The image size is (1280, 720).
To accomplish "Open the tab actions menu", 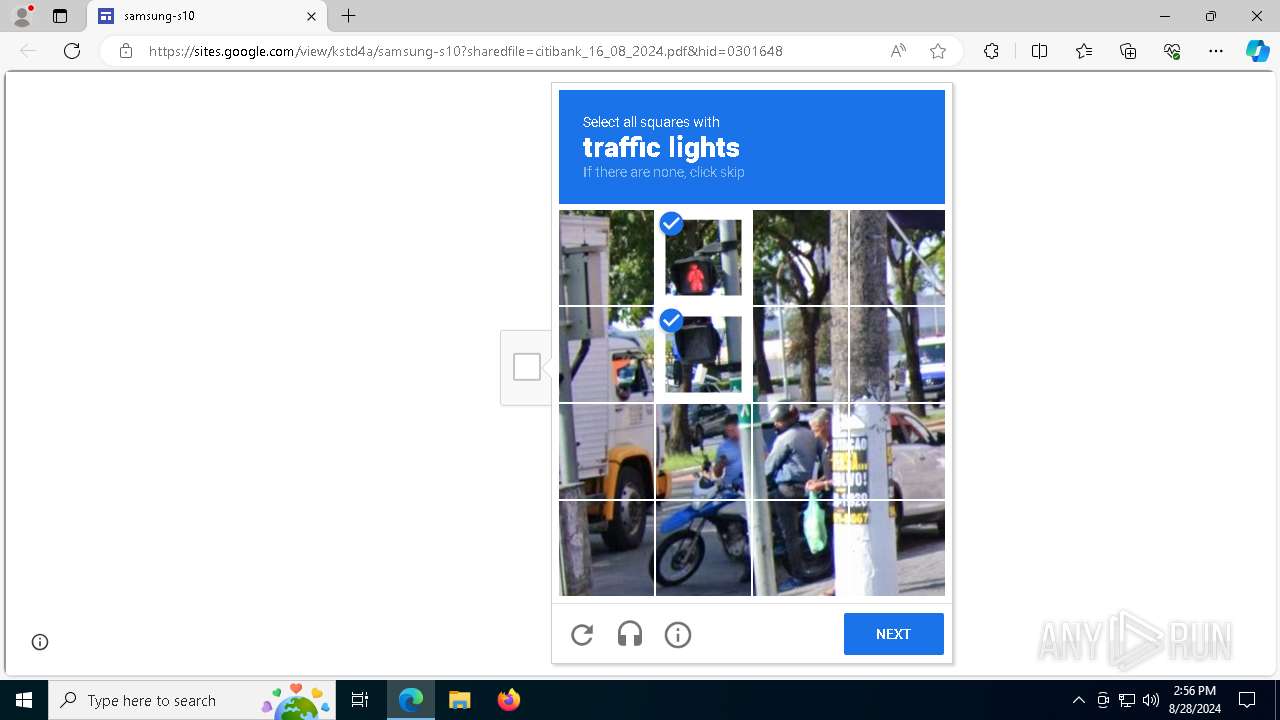I will click(x=60, y=16).
